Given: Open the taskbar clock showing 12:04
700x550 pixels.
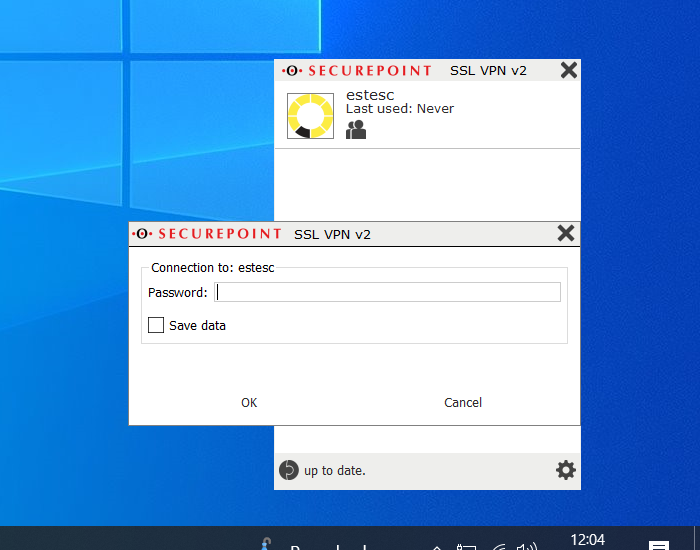Looking at the screenshot, I should coord(588,540).
